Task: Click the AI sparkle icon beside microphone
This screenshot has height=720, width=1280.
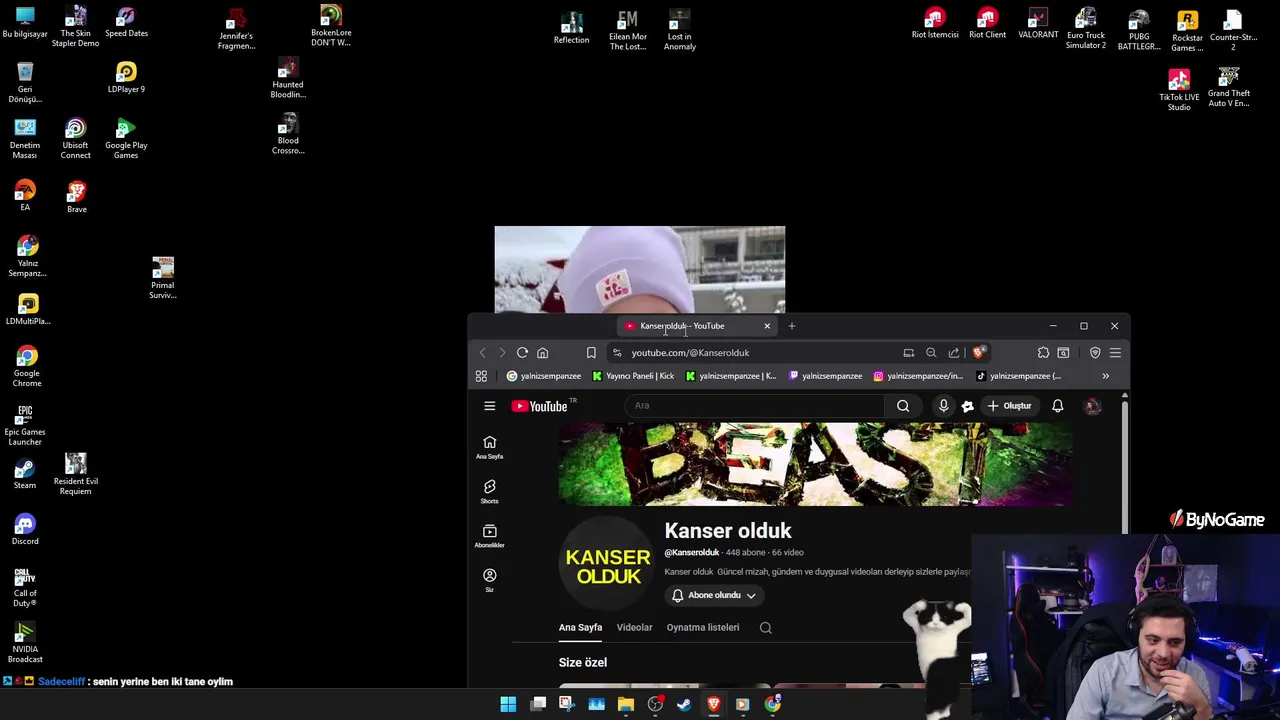Action: (x=967, y=406)
